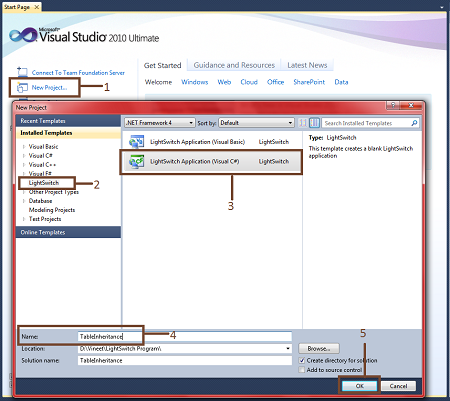The width and height of the screenshot is (450, 401).
Task: Click the Solution name input field
Action: [x=185, y=360]
